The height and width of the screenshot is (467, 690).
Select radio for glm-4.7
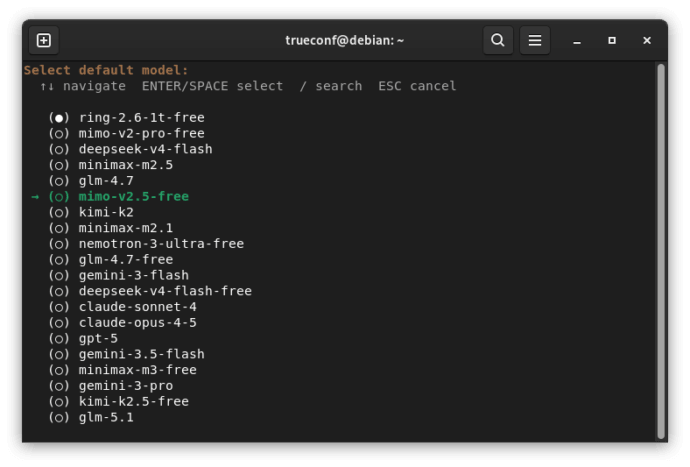(x=59, y=181)
